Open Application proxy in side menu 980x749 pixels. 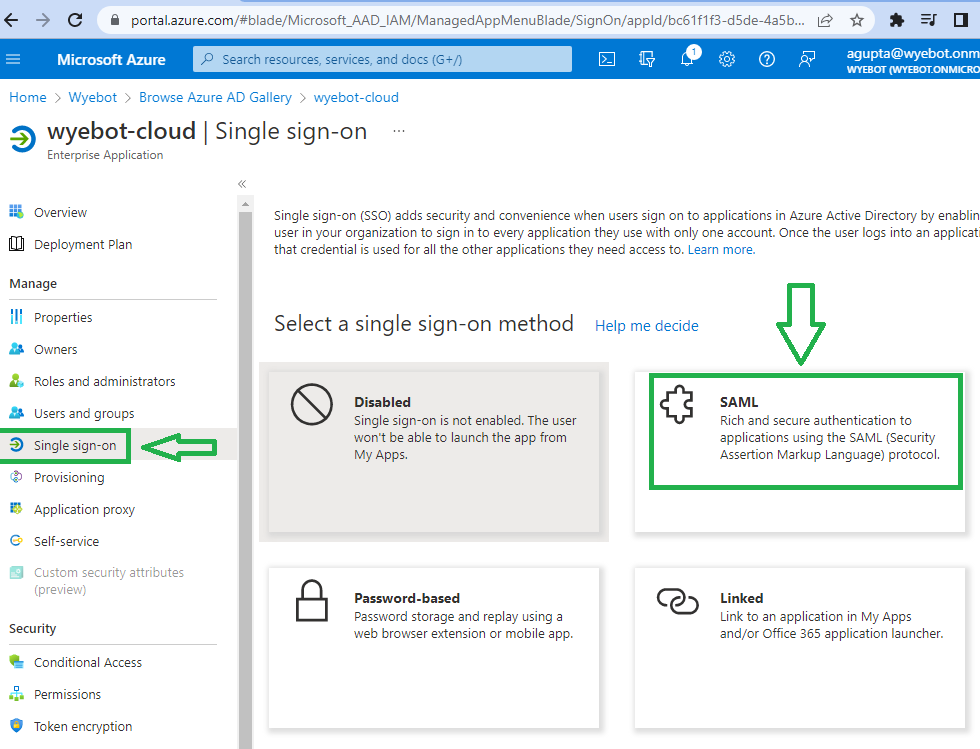pyautogui.click(x=84, y=510)
